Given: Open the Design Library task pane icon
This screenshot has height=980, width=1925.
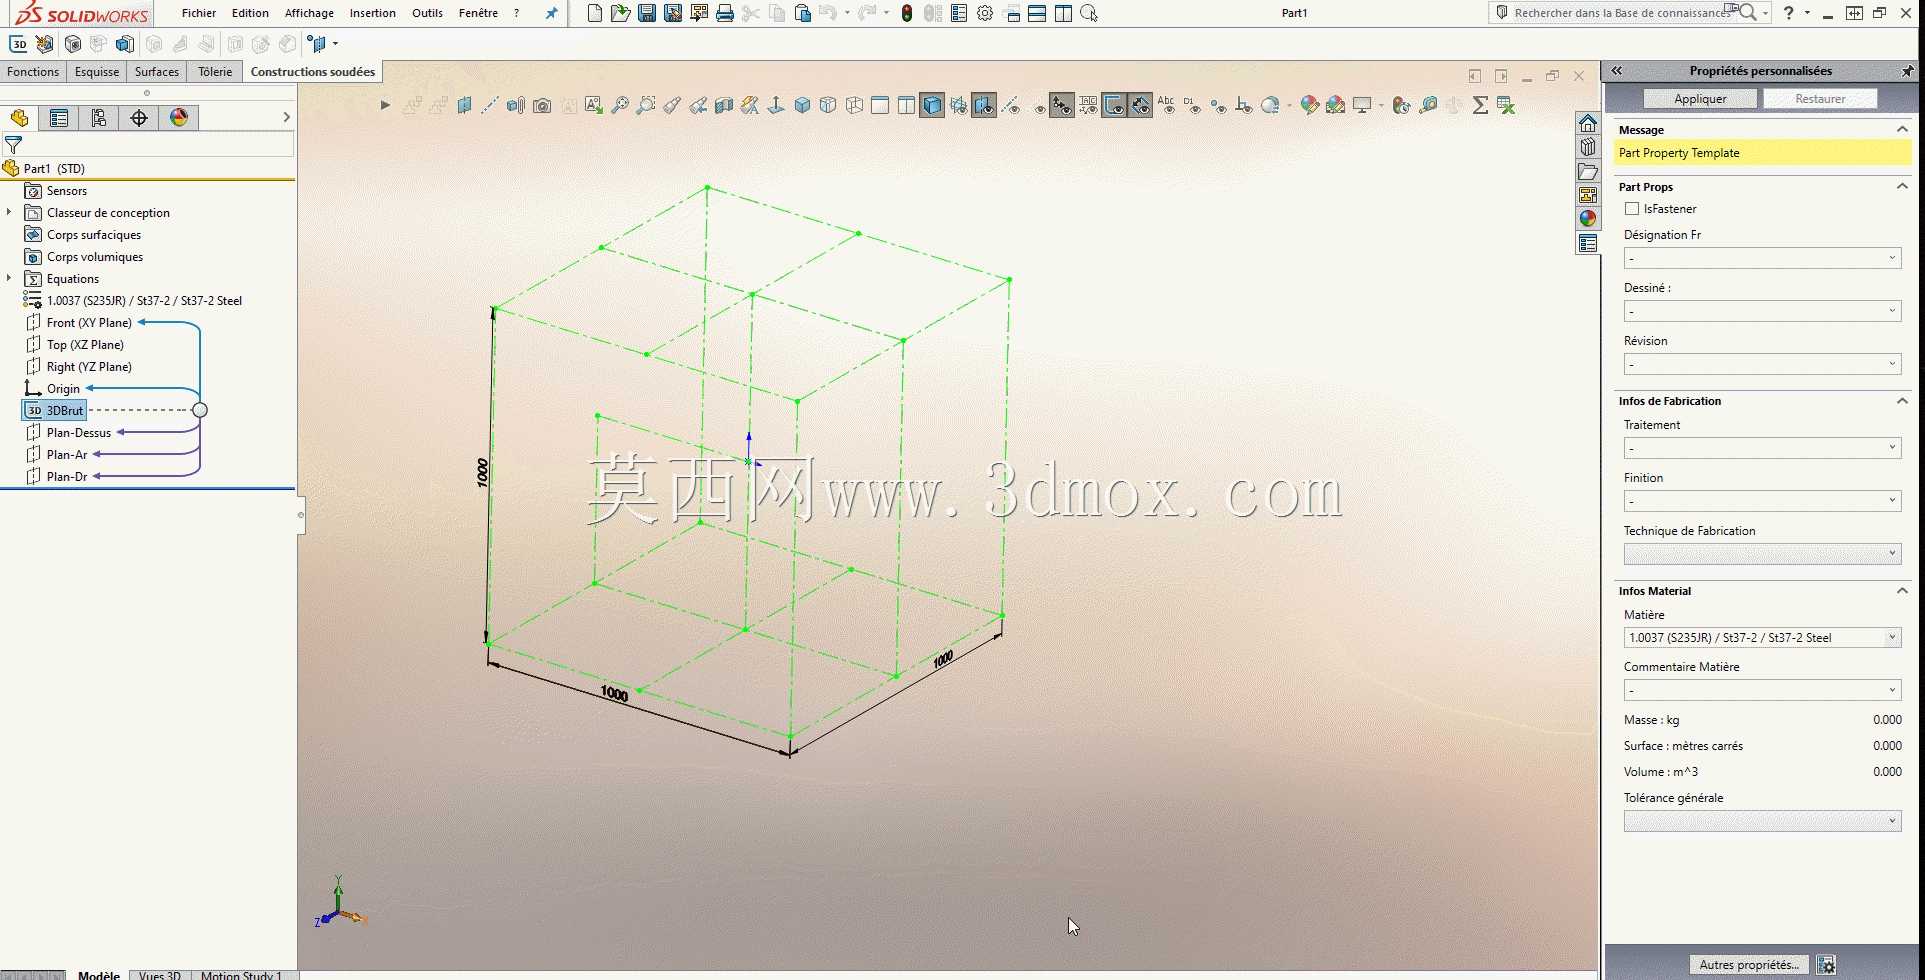Looking at the screenshot, I should click(x=1588, y=147).
